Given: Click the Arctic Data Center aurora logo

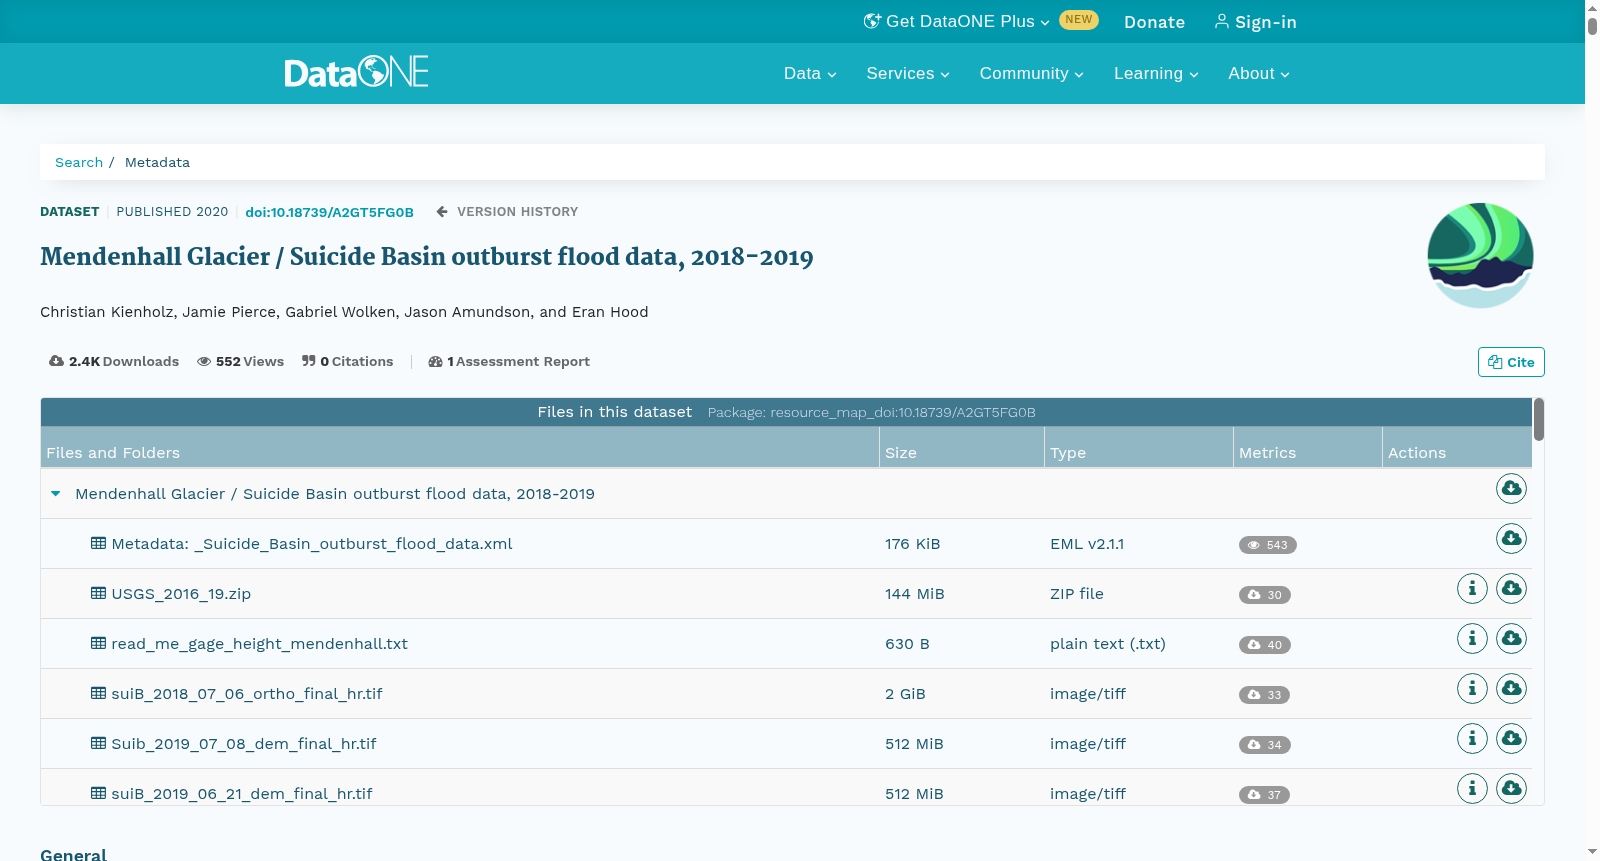Looking at the screenshot, I should [x=1480, y=255].
